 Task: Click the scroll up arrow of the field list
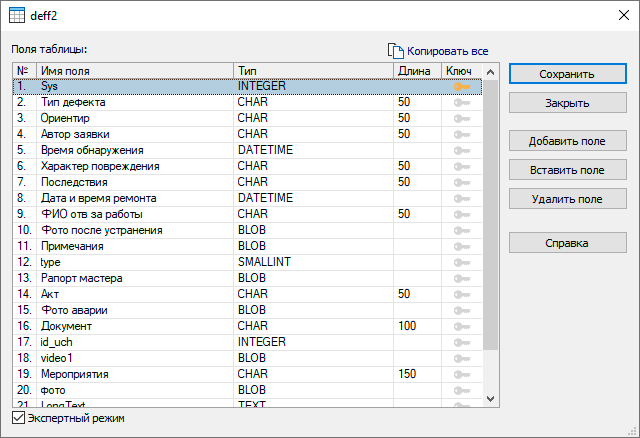pyautogui.click(x=491, y=72)
